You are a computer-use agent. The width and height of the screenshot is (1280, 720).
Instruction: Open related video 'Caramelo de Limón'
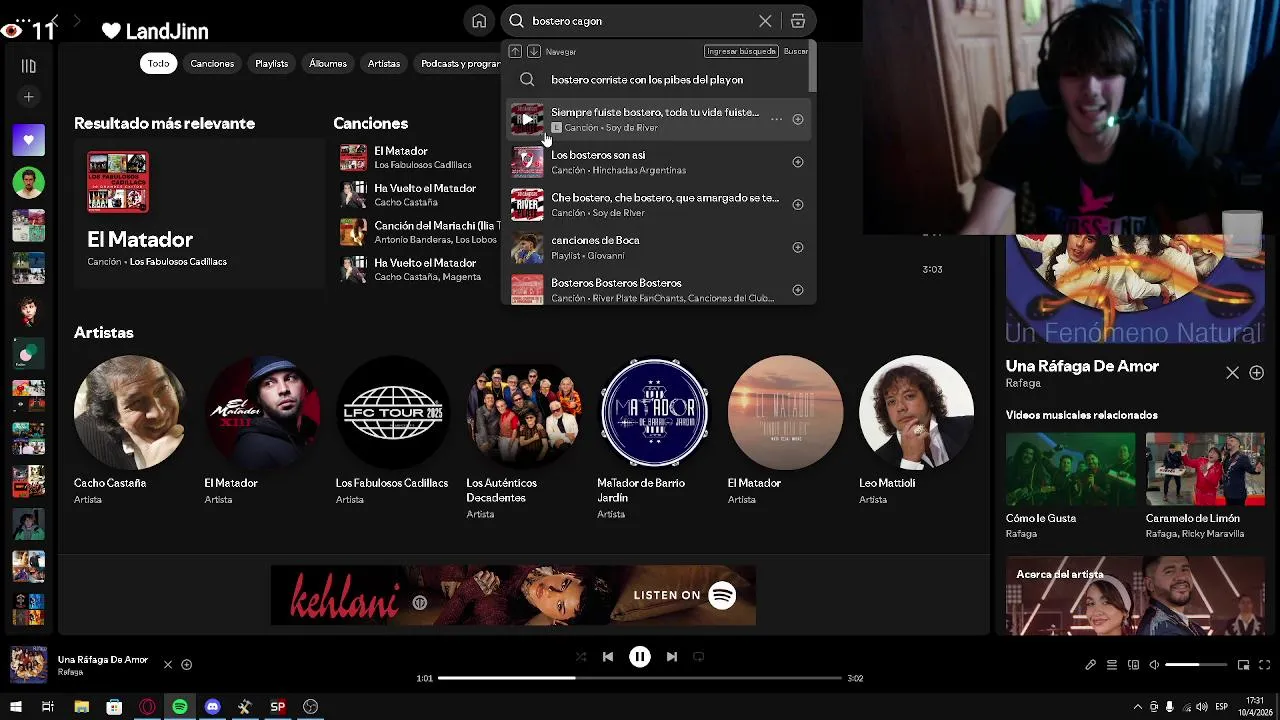pyautogui.click(x=1205, y=485)
